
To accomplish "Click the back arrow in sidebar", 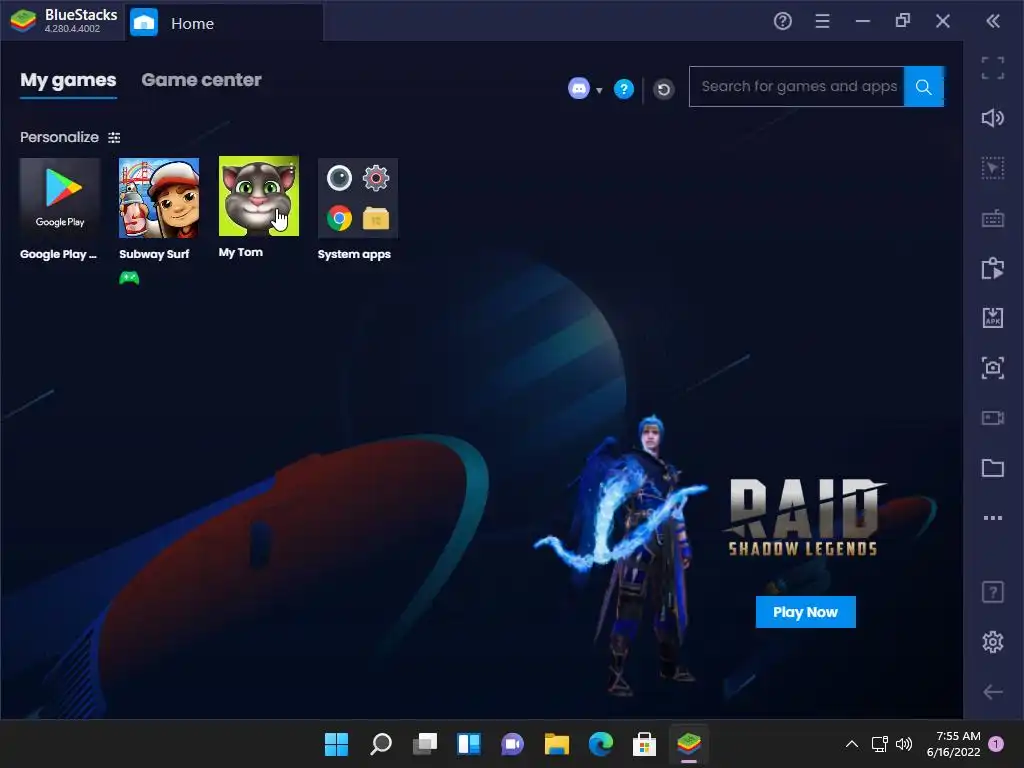I will pos(993,692).
